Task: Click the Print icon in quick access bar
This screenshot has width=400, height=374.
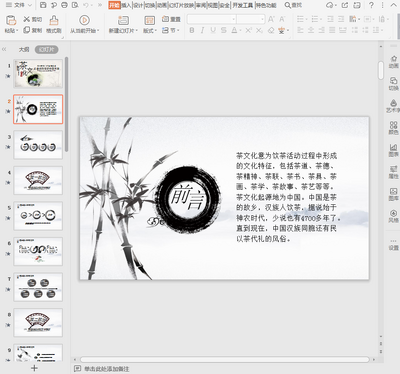Action: pos(64,5)
